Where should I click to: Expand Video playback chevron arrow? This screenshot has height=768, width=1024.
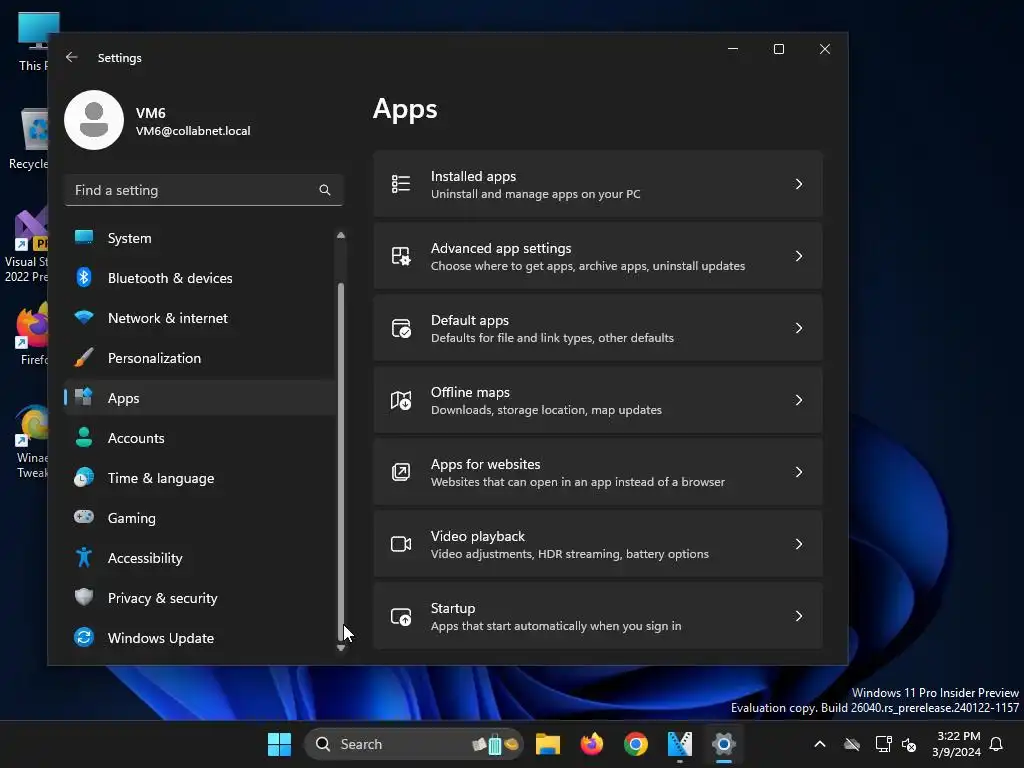[x=799, y=544]
